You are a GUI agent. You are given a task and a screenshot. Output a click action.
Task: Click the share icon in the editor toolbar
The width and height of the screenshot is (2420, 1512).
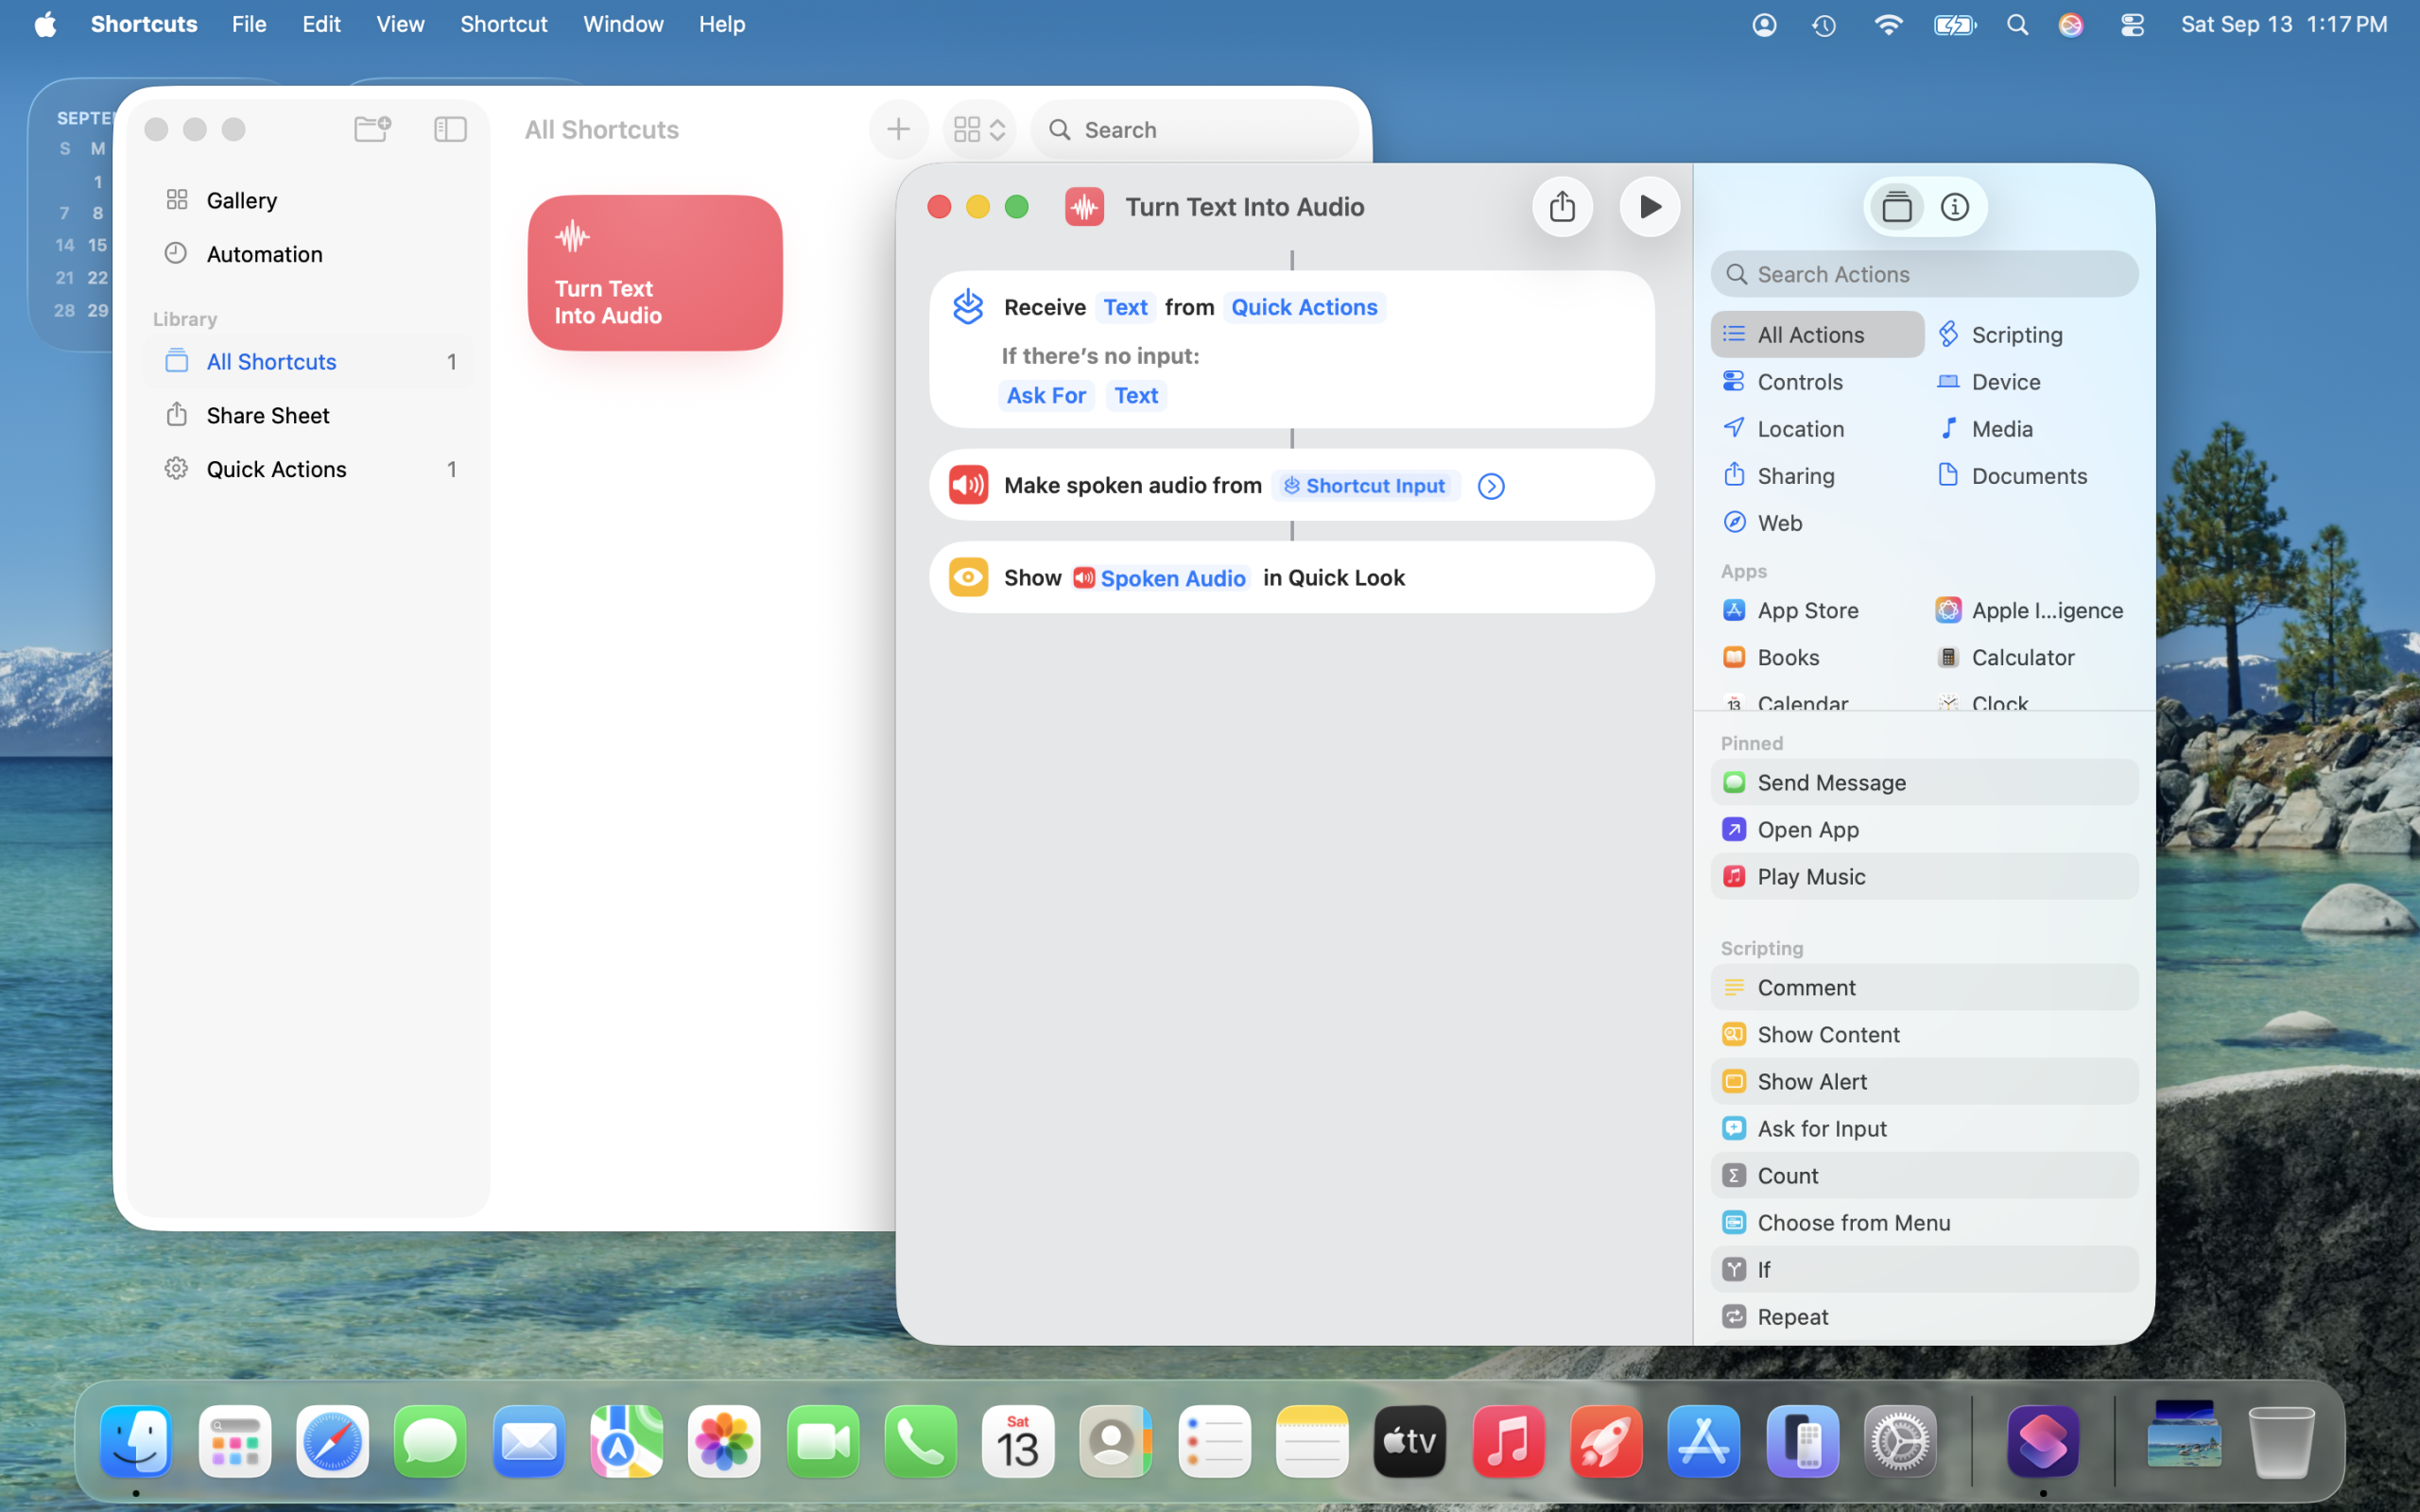1562,207
